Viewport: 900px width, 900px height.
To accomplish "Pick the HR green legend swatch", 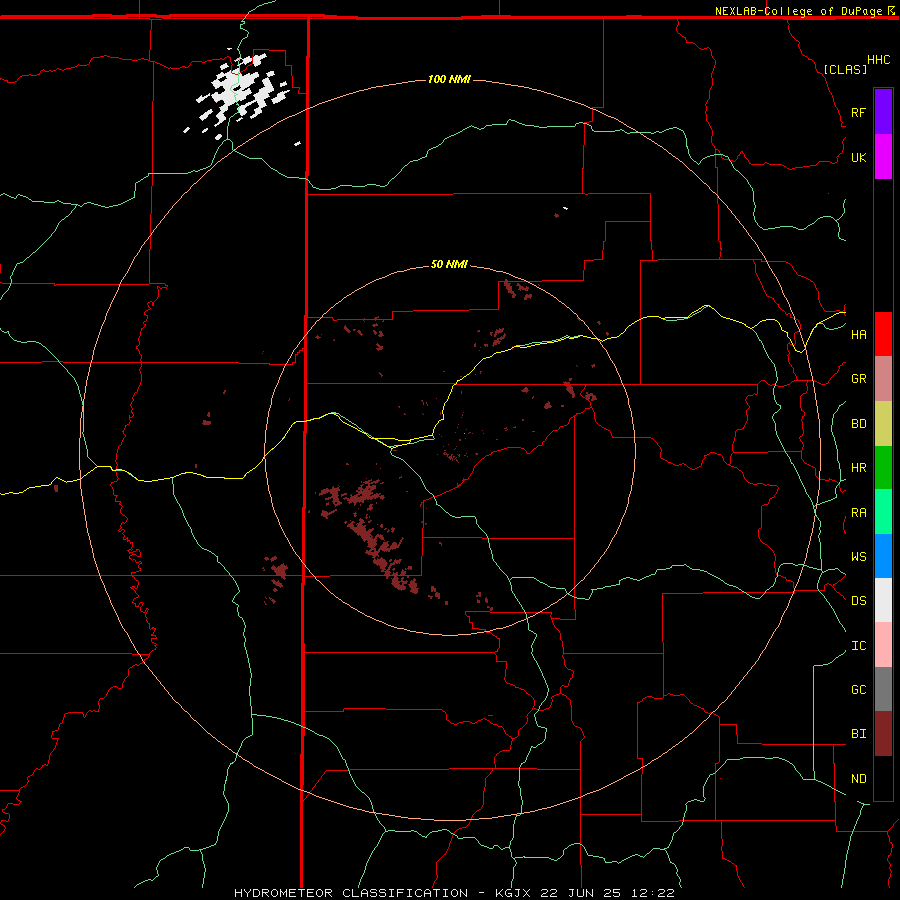I will coord(883,467).
